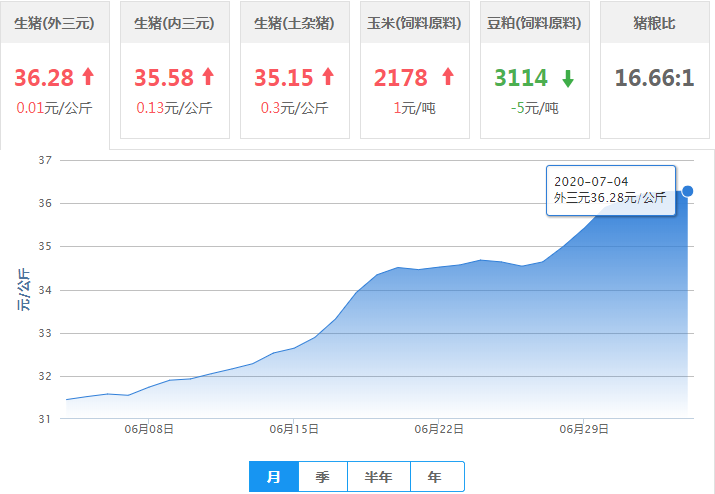Click the blue data point on 07-04
715x494 pixels.
[x=687, y=191]
